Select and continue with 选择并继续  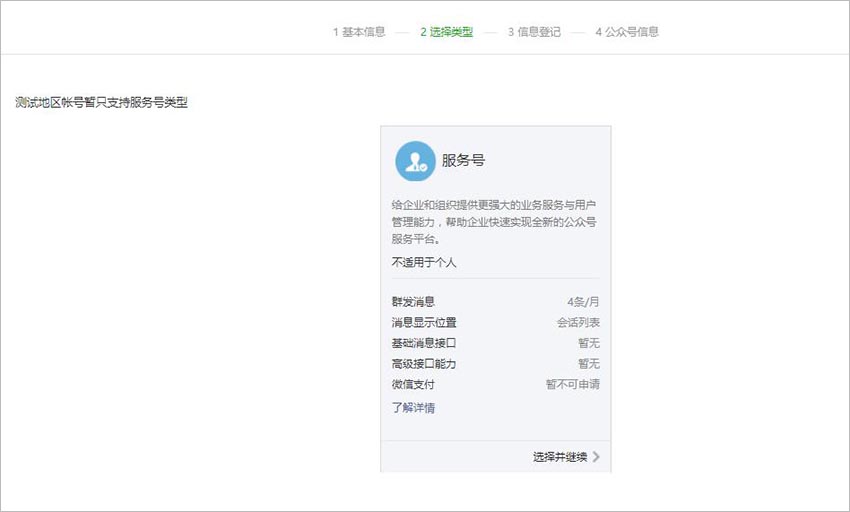tap(560, 457)
